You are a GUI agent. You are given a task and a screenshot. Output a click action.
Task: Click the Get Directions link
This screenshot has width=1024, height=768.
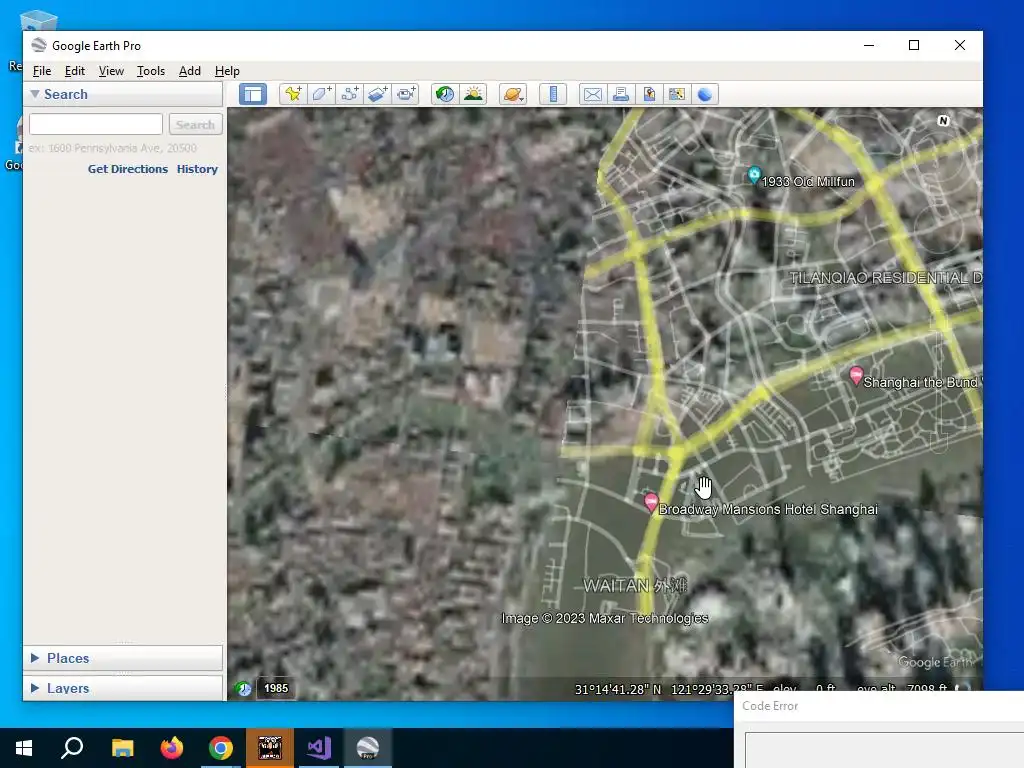[x=128, y=168]
